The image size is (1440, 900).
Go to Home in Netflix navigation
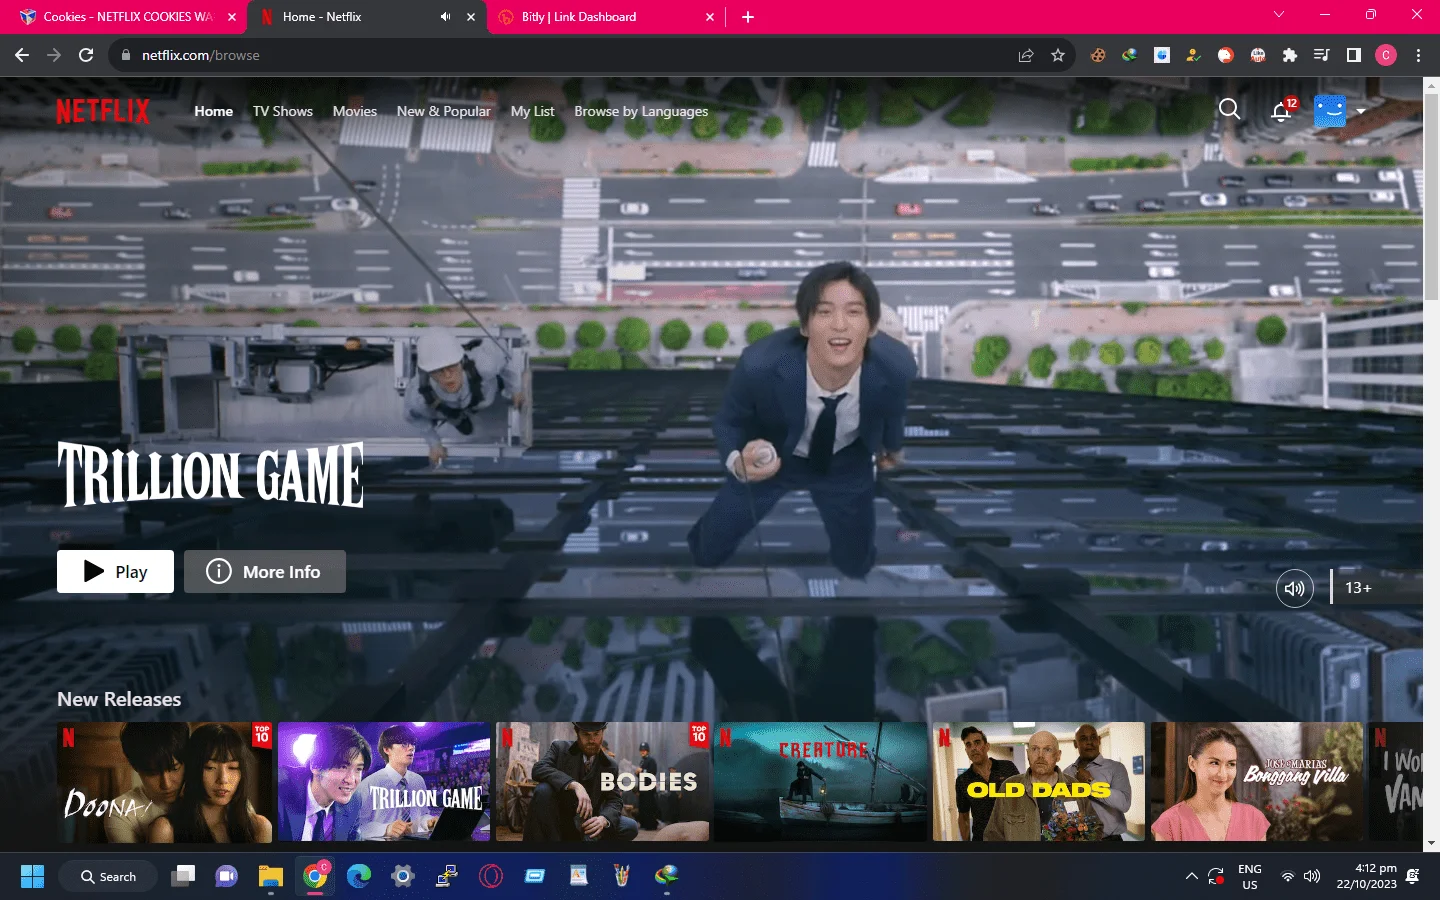[214, 111]
